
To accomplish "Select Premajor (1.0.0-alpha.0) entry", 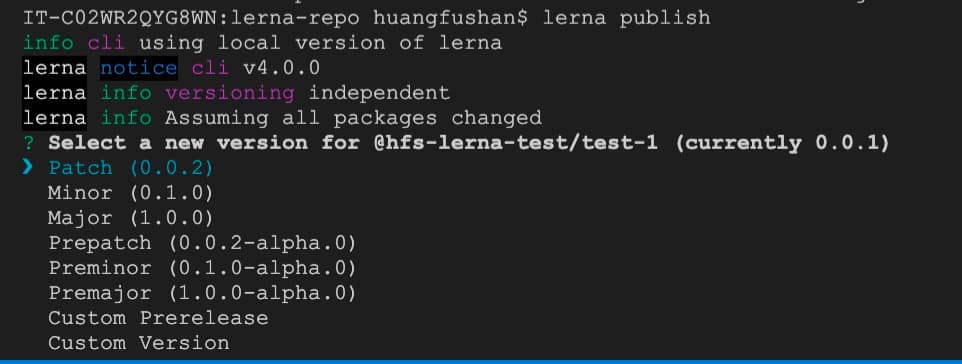I will 202,294.
